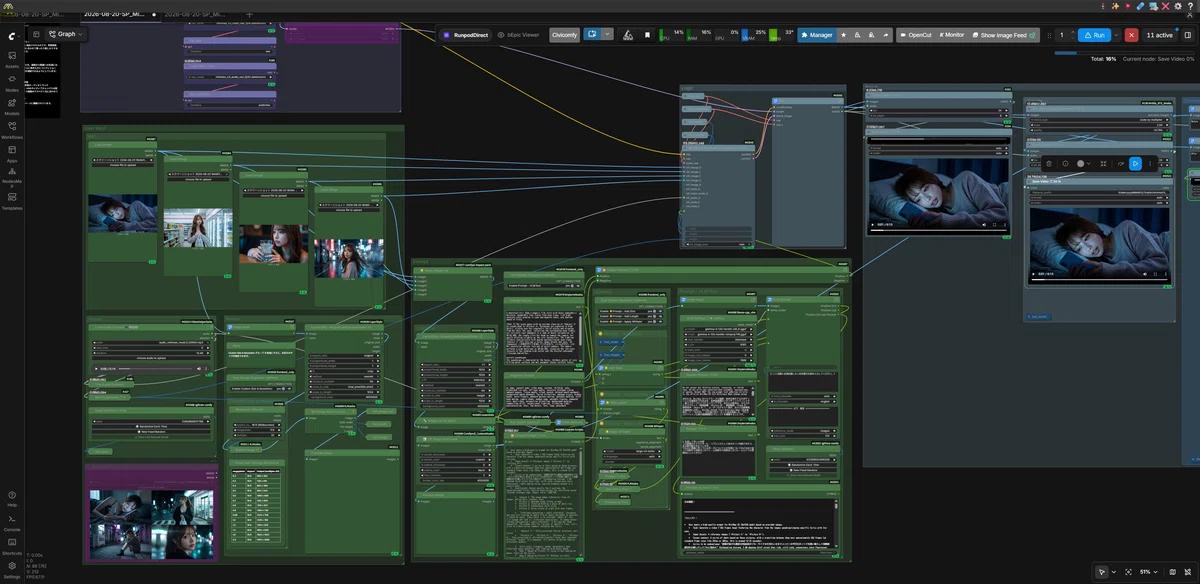Open the ComfyUI logo menu chevron
The width and height of the screenshot is (1200, 584).
click(21, 36)
